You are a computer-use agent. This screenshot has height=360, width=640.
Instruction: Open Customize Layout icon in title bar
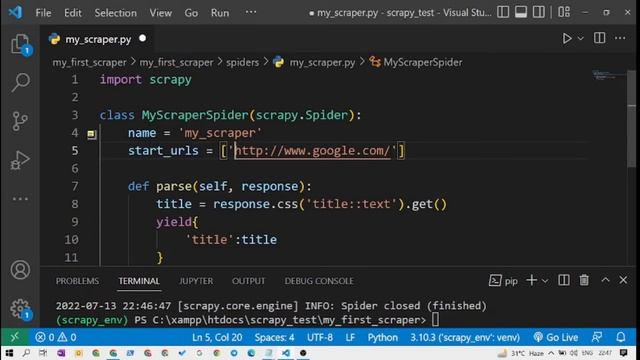564,12
